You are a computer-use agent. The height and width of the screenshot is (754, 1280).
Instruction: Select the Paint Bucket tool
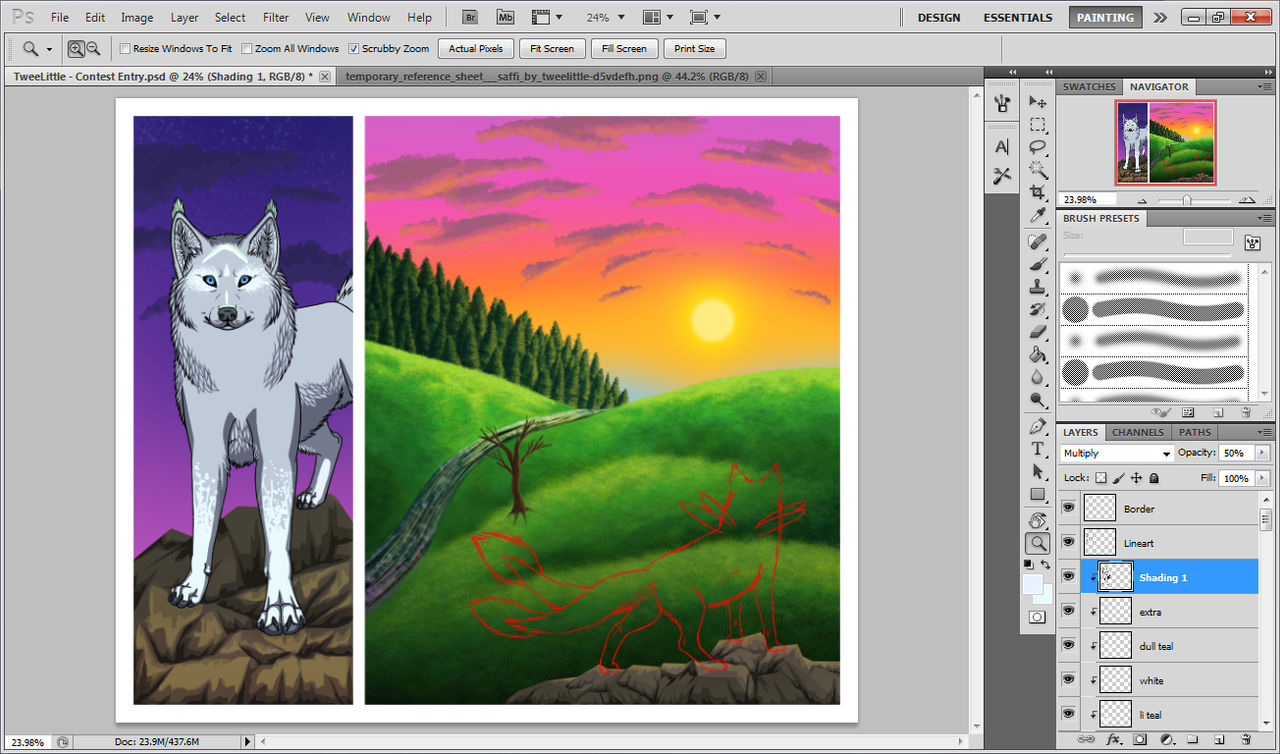pyautogui.click(x=1038, y=355)
